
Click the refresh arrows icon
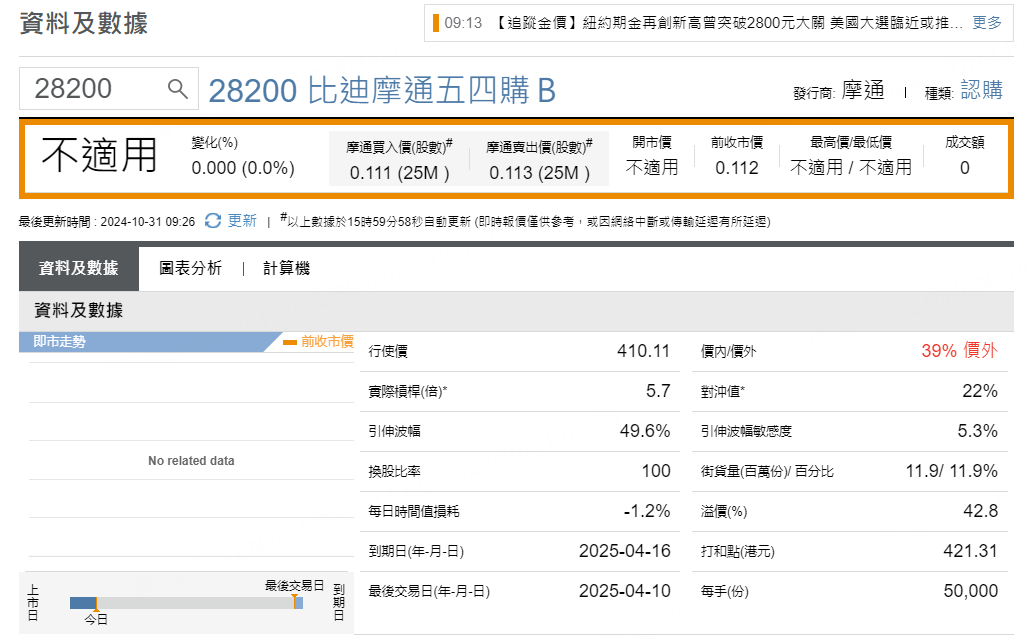click(x=213, y=221)
